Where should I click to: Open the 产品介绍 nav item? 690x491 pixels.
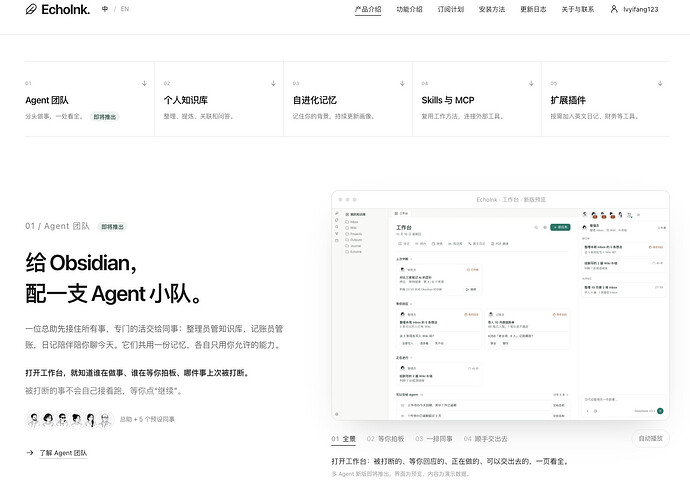pos(368,9)
